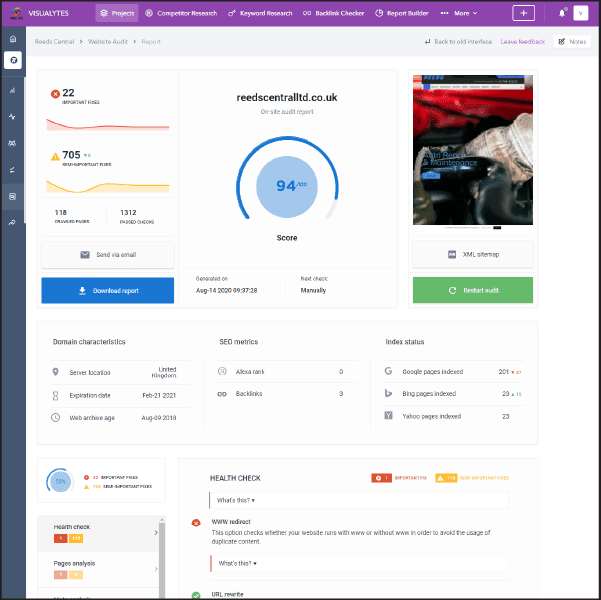Click the Leave feedback link
Image resolution: width=601 pixels, height=600 pixels.
click(522, 41)
